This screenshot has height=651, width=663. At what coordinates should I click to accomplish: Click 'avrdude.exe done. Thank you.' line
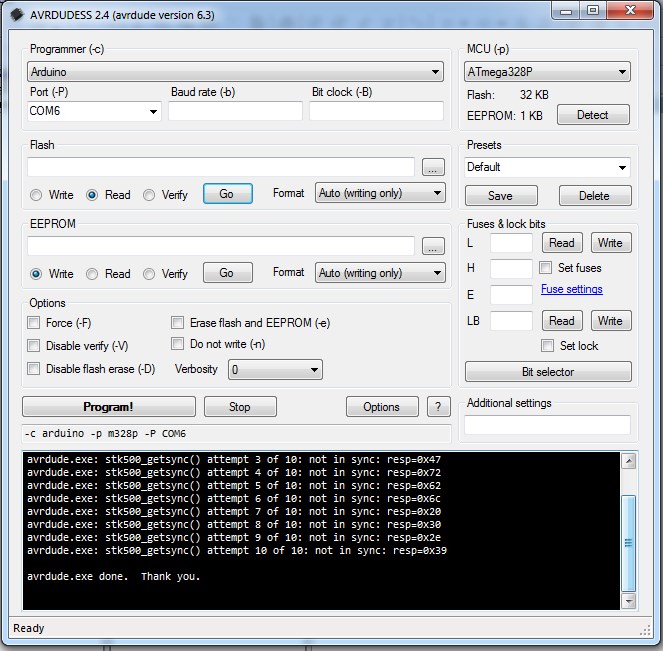tap(113, 577)
